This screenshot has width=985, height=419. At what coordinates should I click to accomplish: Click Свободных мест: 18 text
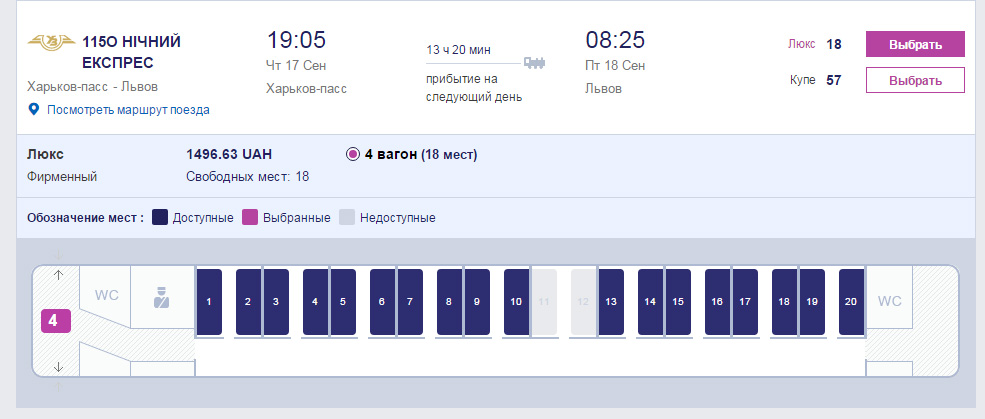(x=248, y=177)
